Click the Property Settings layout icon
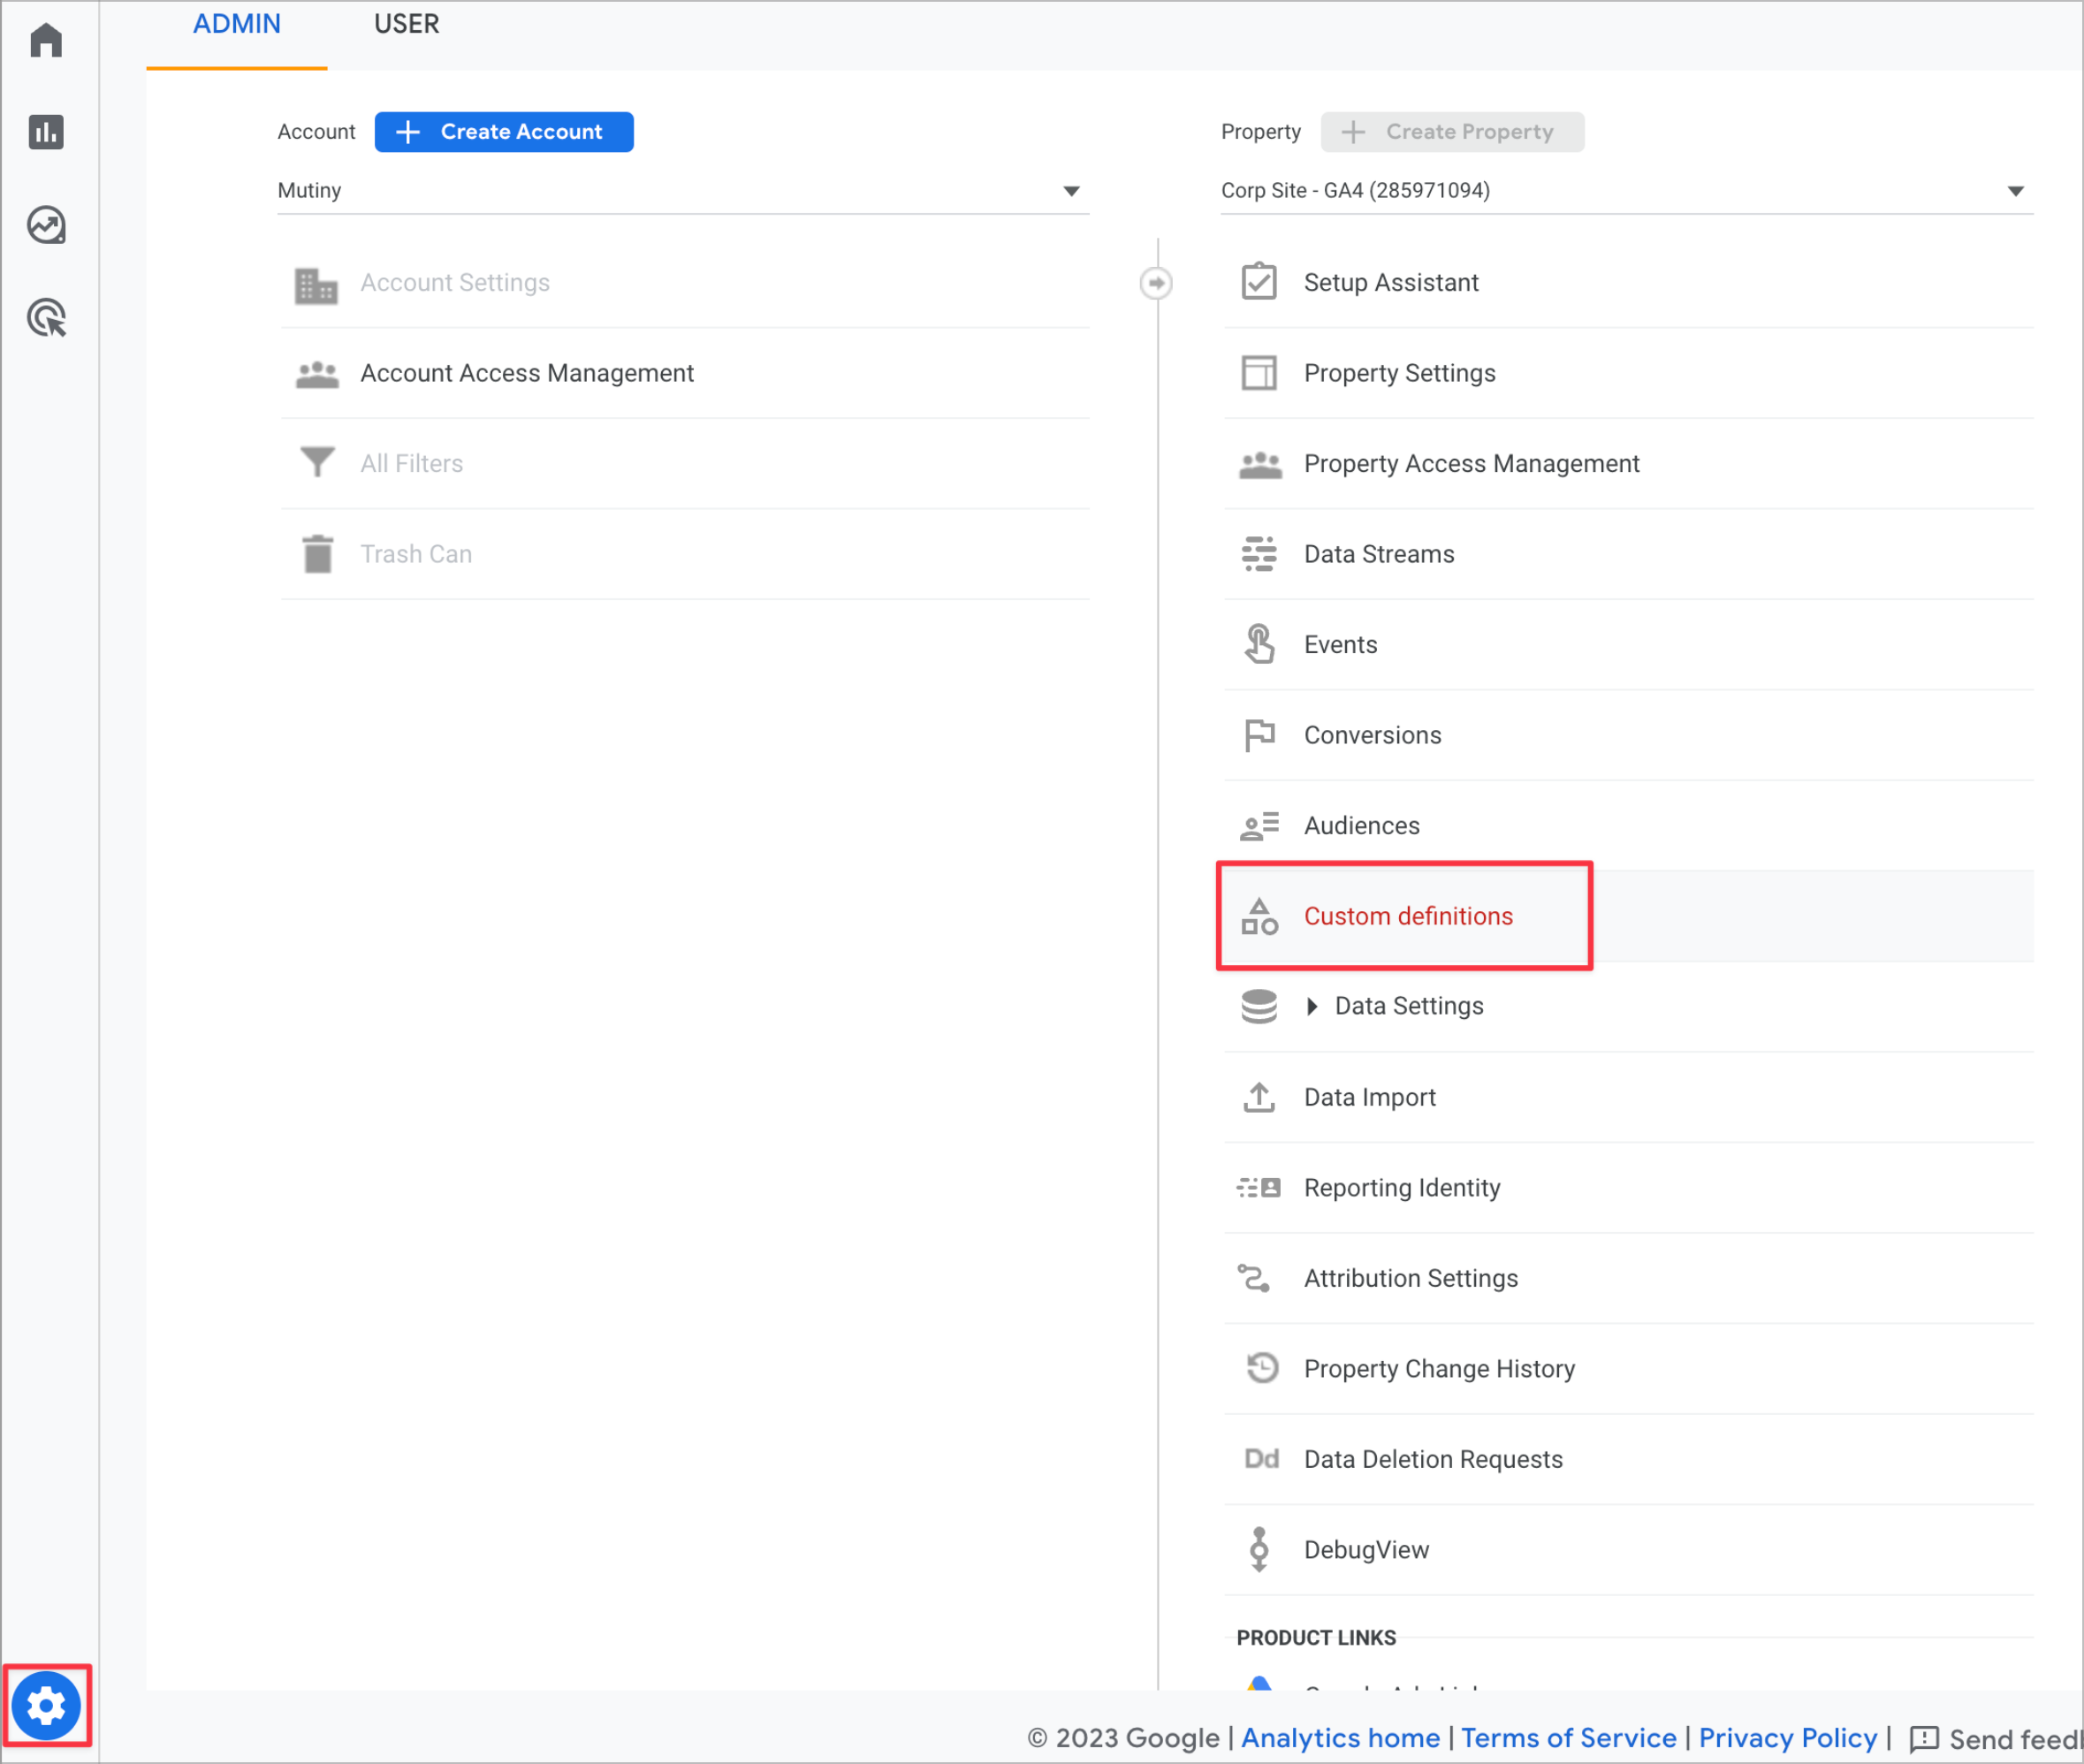The height and width of the screenshot is (1764, 2084). pos(1259,373)
